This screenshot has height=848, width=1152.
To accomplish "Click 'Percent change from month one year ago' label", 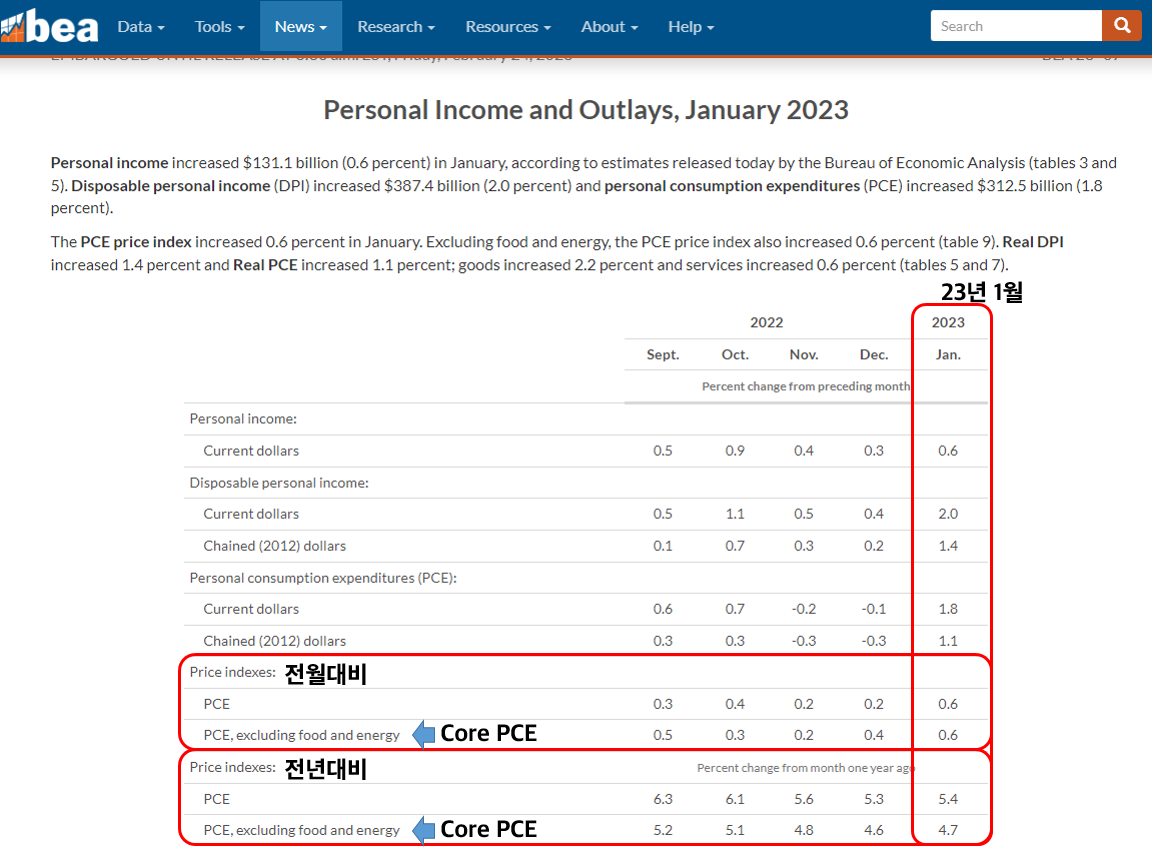I will (804, 768).
